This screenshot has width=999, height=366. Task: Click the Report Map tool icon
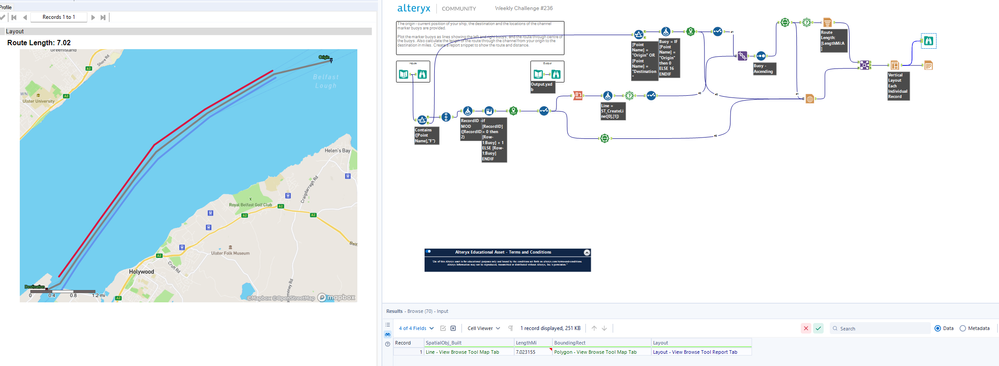coord(809,98)
